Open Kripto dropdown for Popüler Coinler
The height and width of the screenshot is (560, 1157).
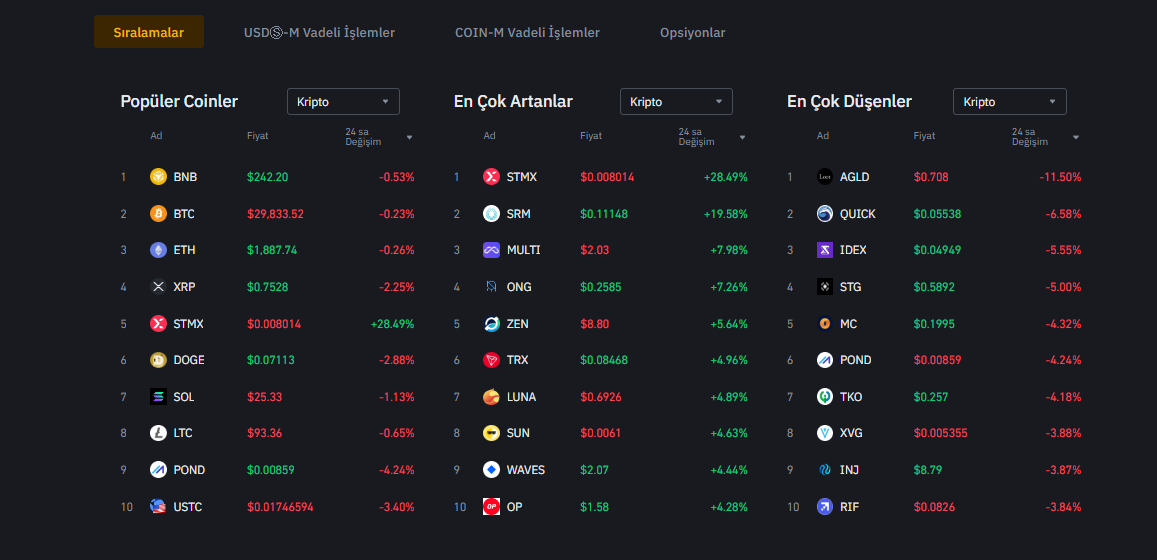pyautogui.click(x=343, y=102)
